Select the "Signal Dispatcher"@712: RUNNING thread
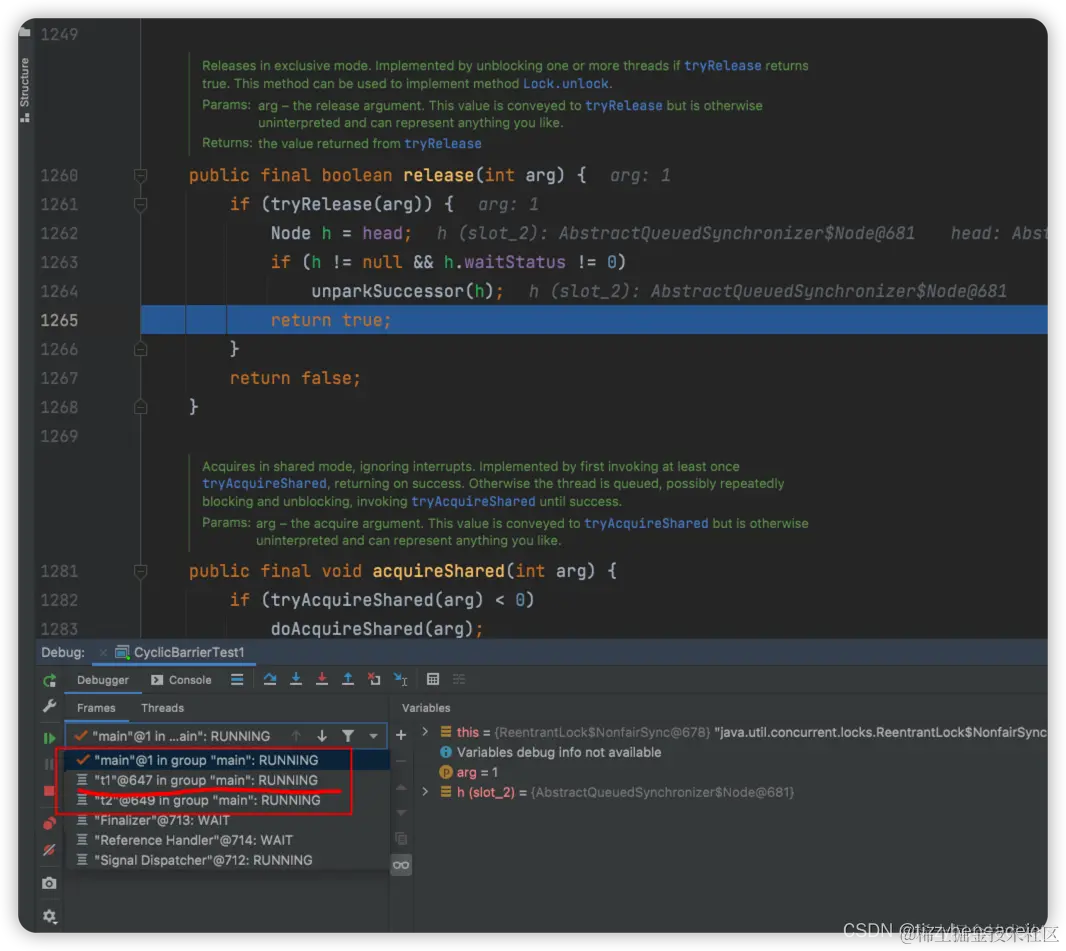This screenshot has width=1066, height=951. coord(226,860)
